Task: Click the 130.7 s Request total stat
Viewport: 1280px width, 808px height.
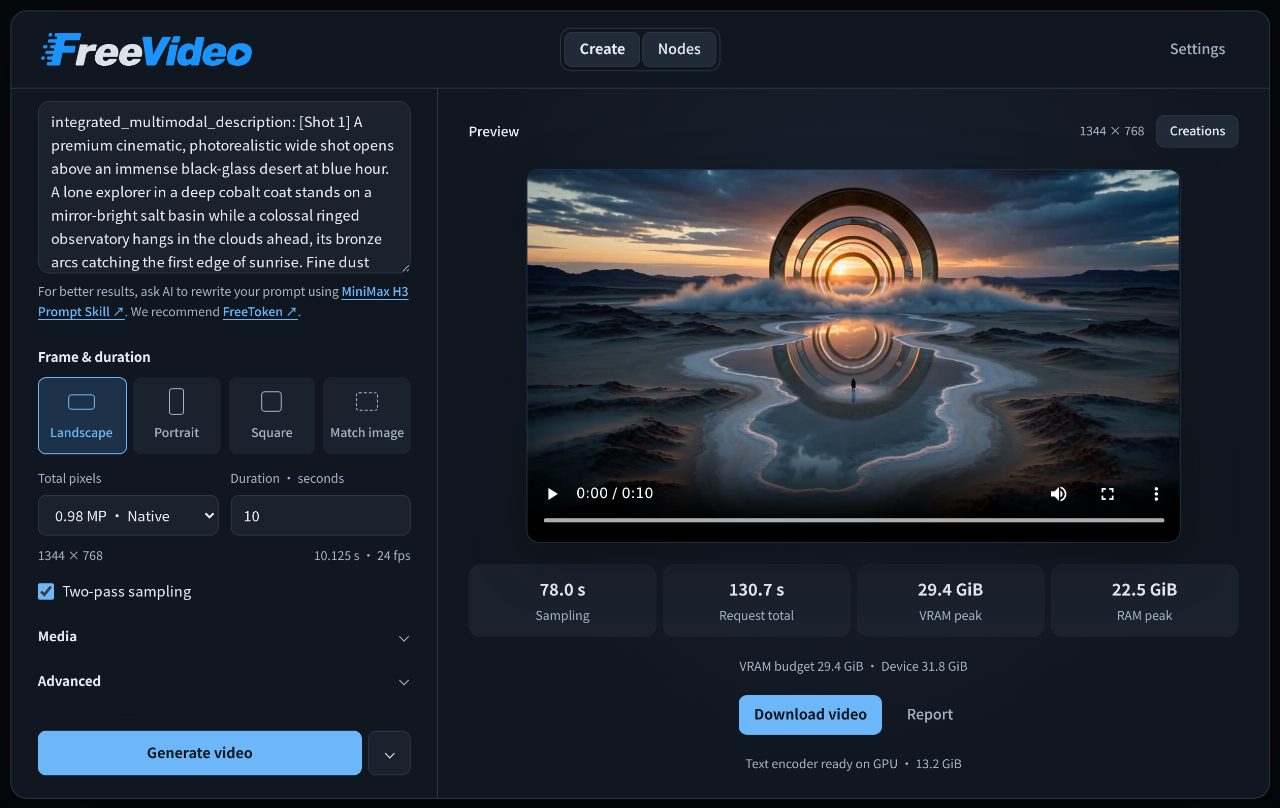Action: tap(756, 601)
